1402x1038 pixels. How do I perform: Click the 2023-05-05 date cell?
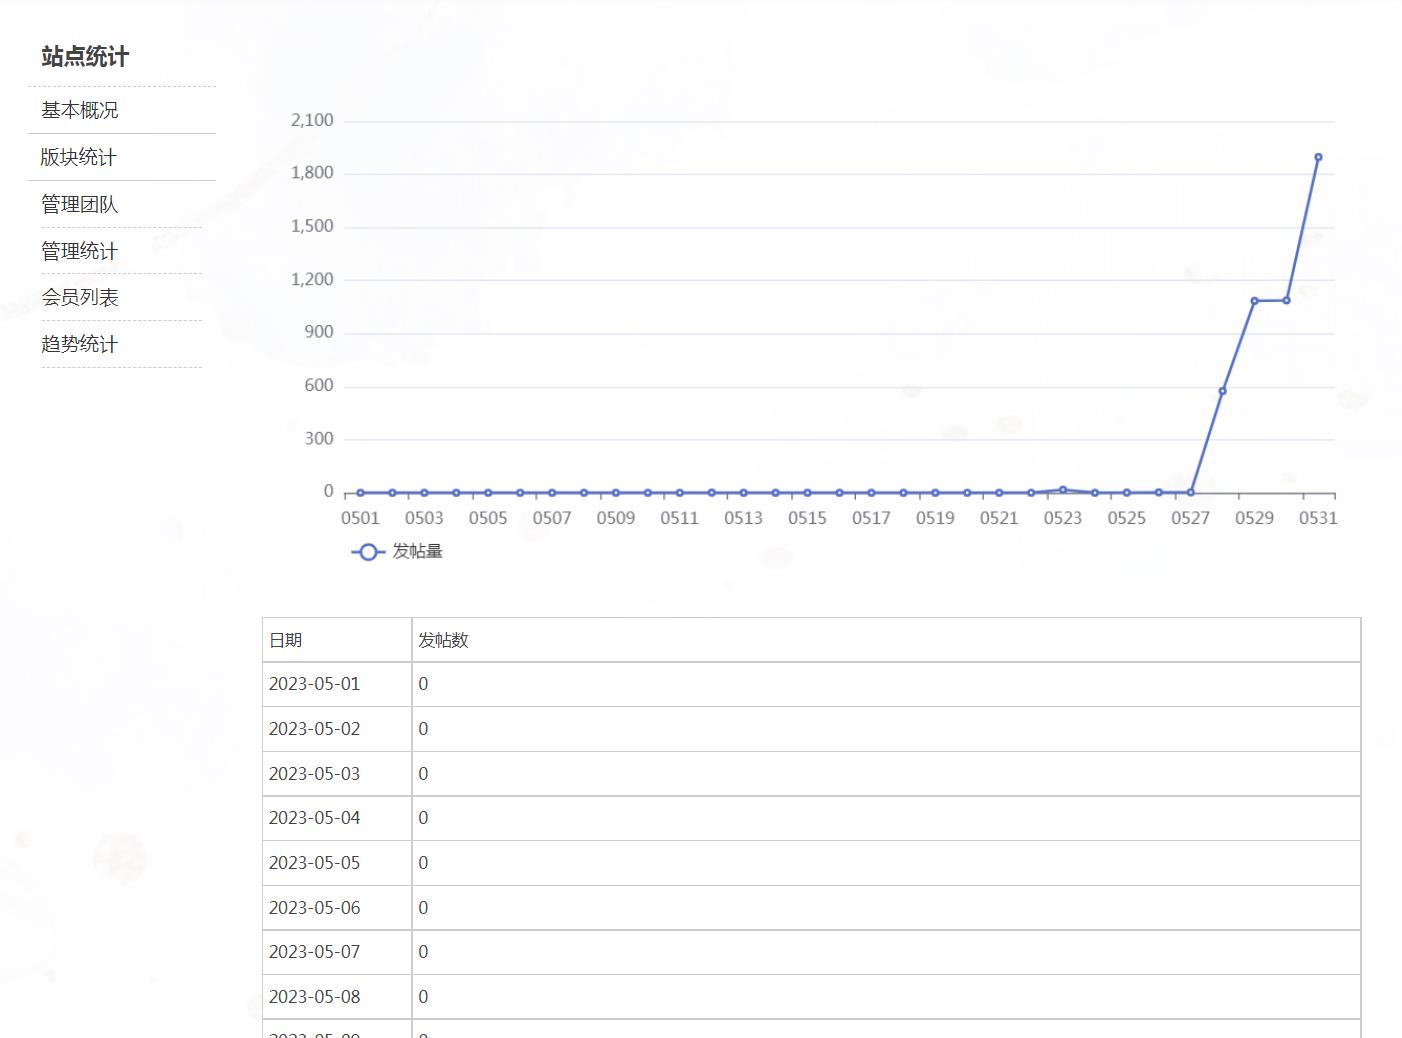coord(314,863)
